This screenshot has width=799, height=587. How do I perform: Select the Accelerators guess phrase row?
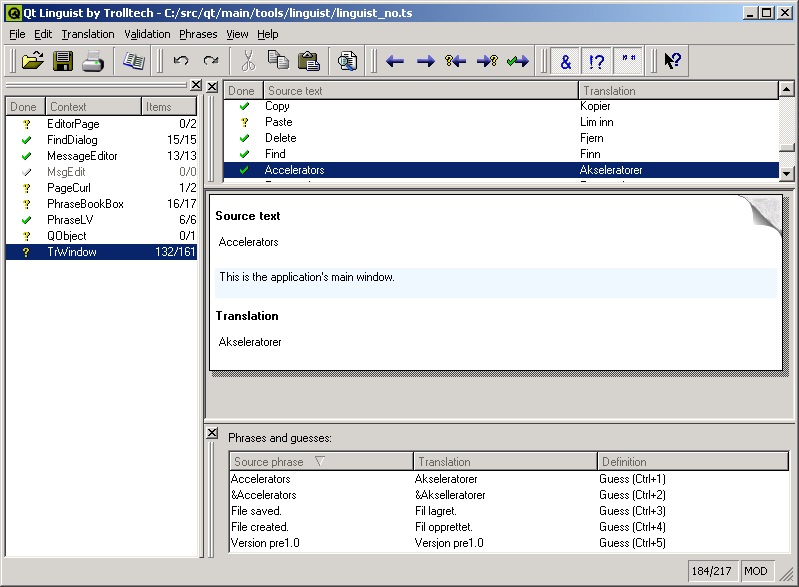click(x=261, y=479)
